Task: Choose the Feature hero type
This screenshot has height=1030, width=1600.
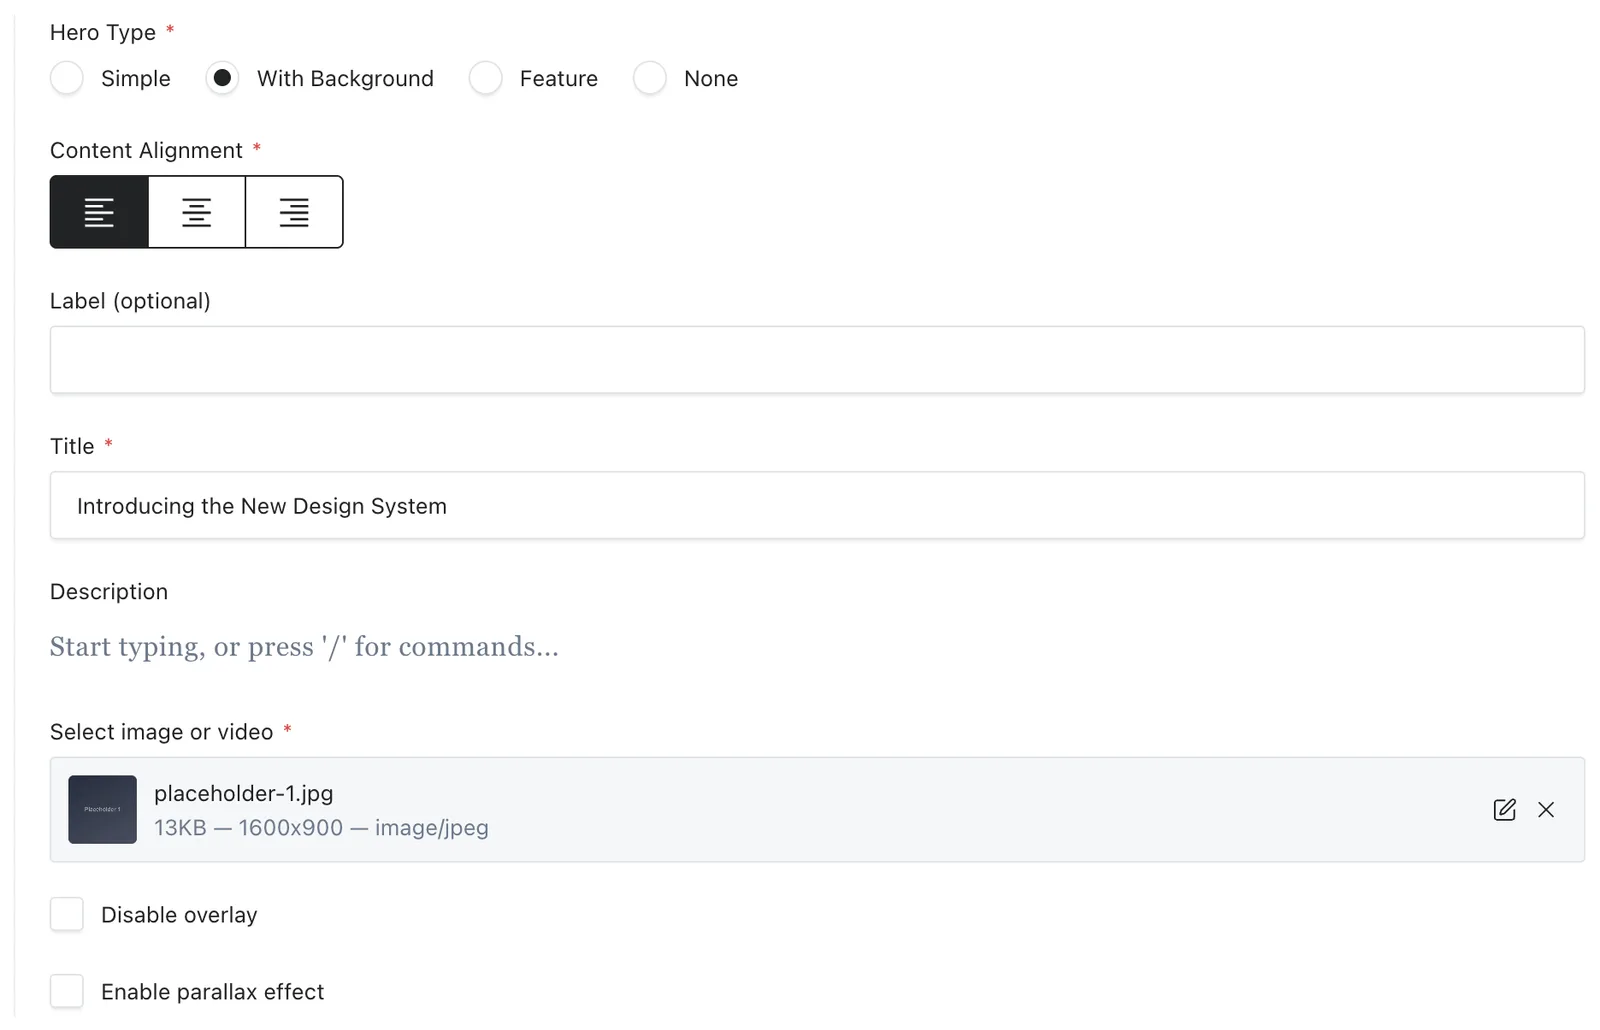Action: 486,78
